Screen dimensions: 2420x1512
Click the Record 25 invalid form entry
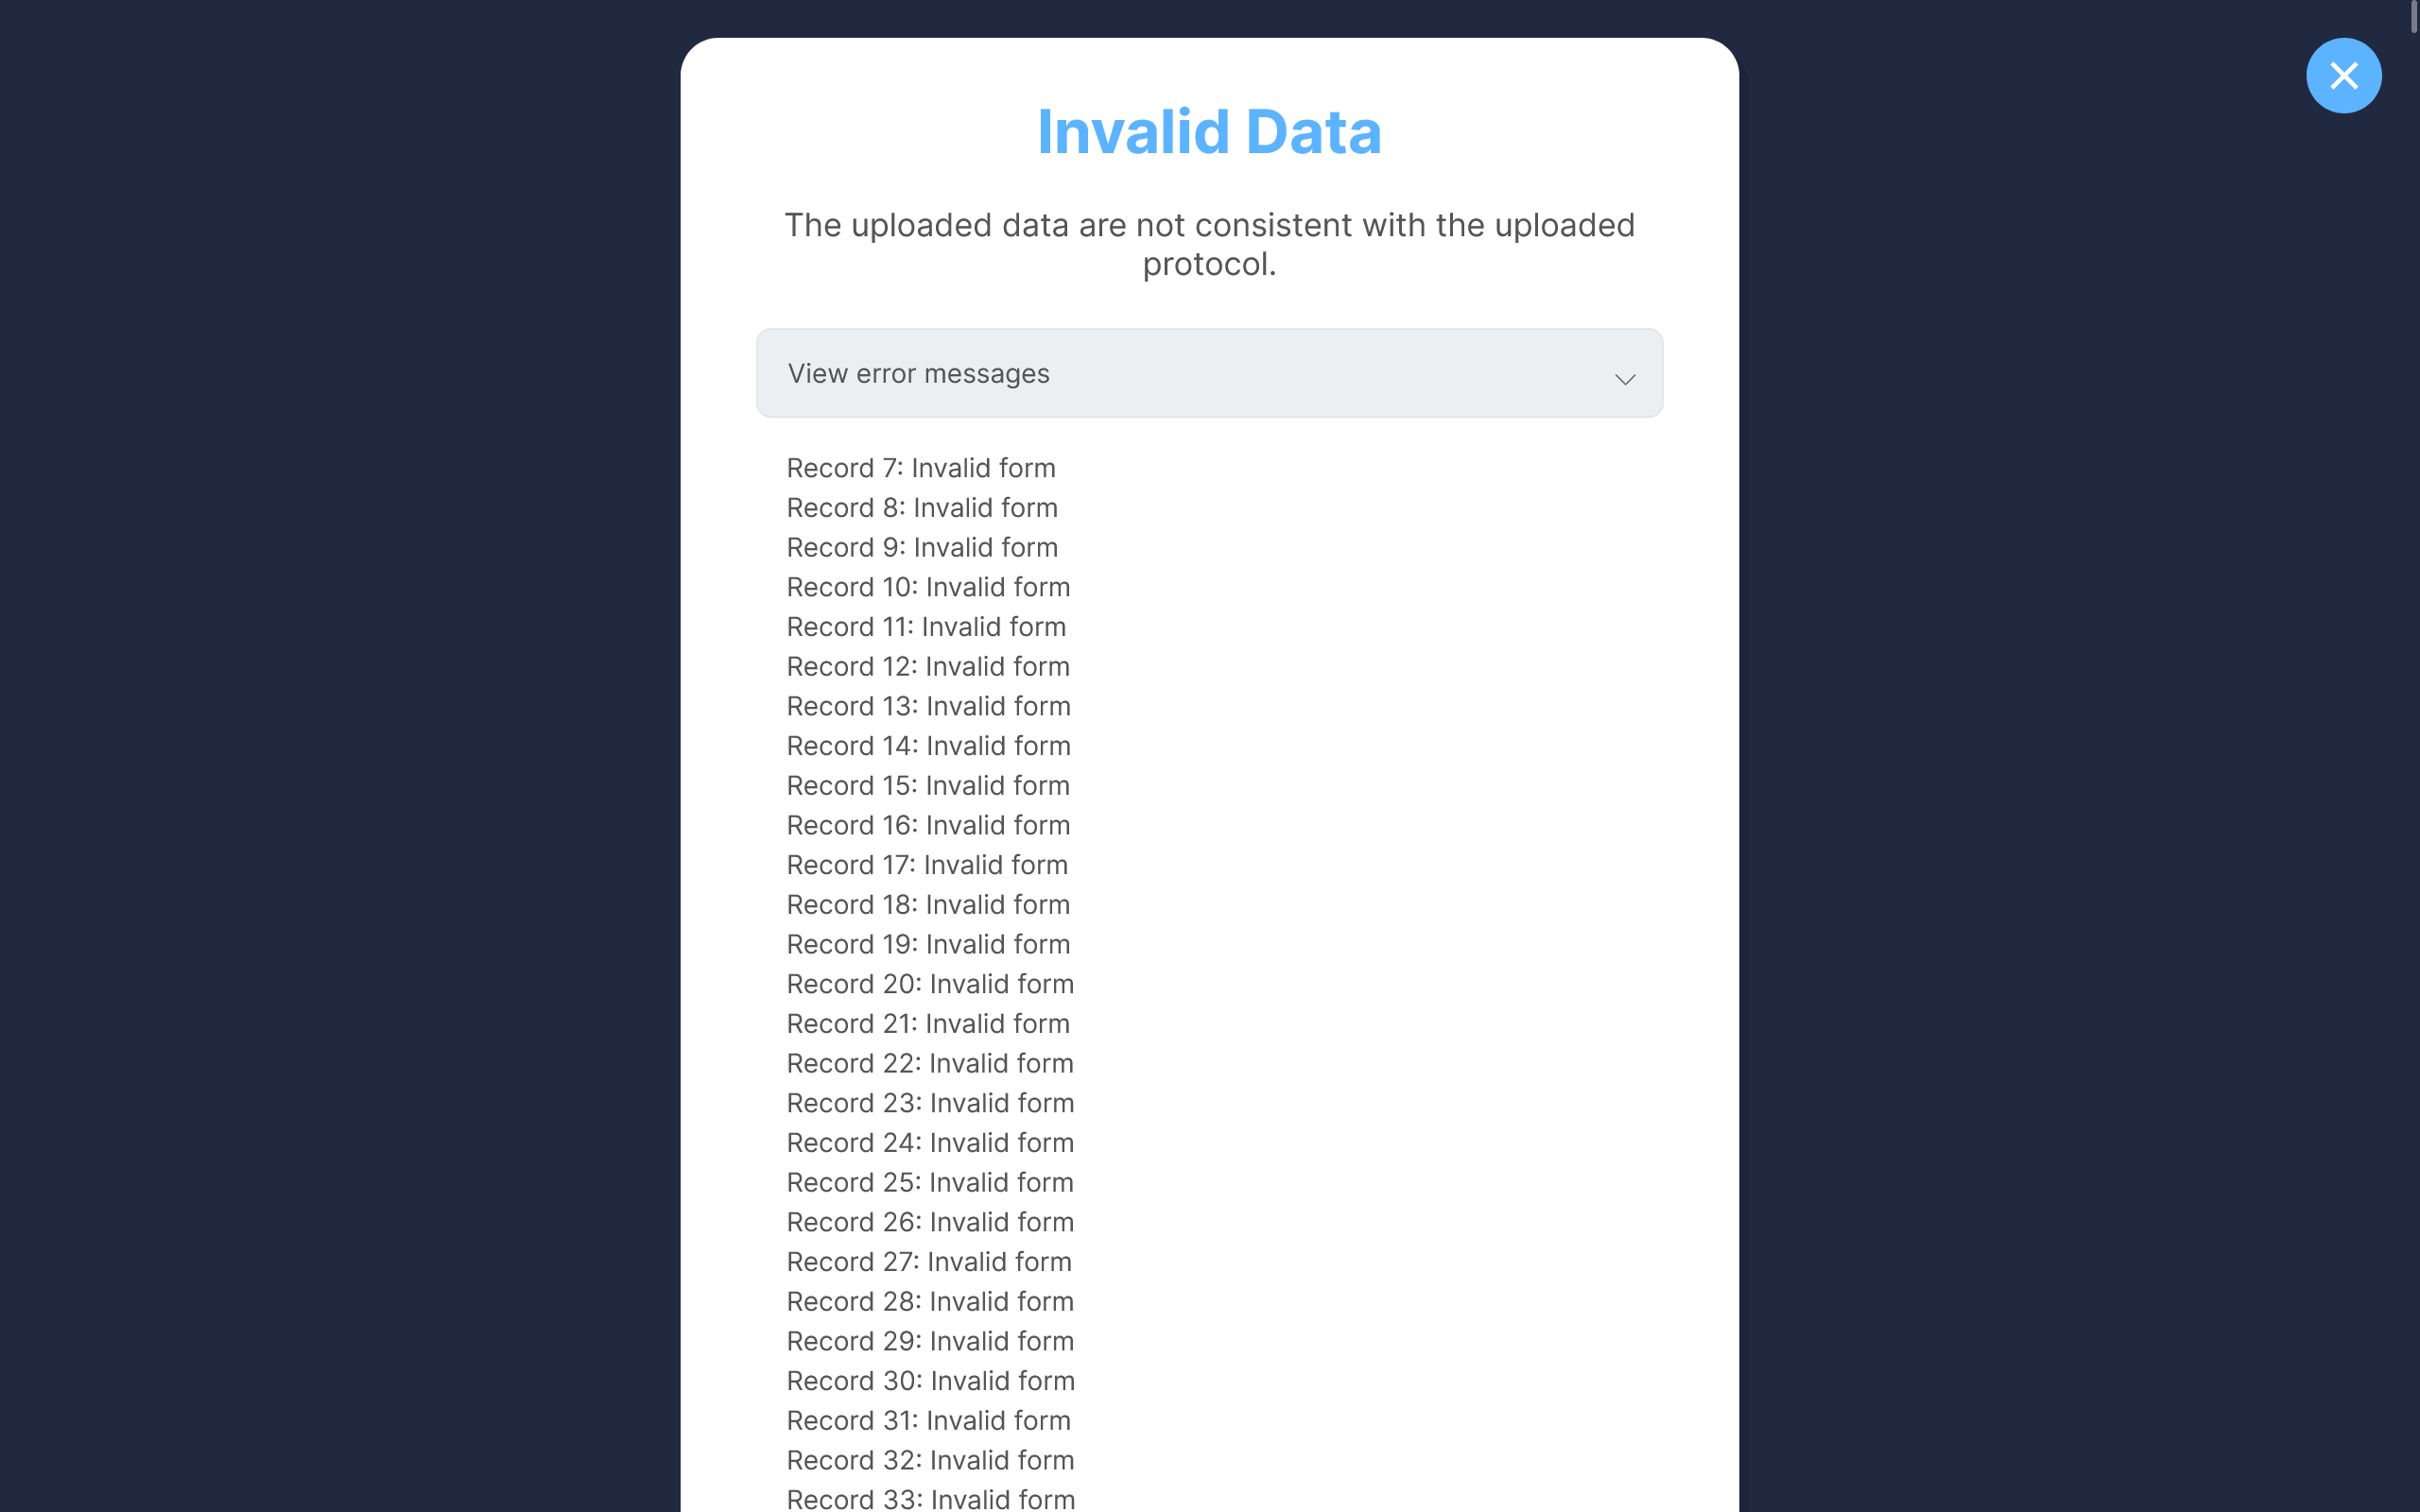929,1182
